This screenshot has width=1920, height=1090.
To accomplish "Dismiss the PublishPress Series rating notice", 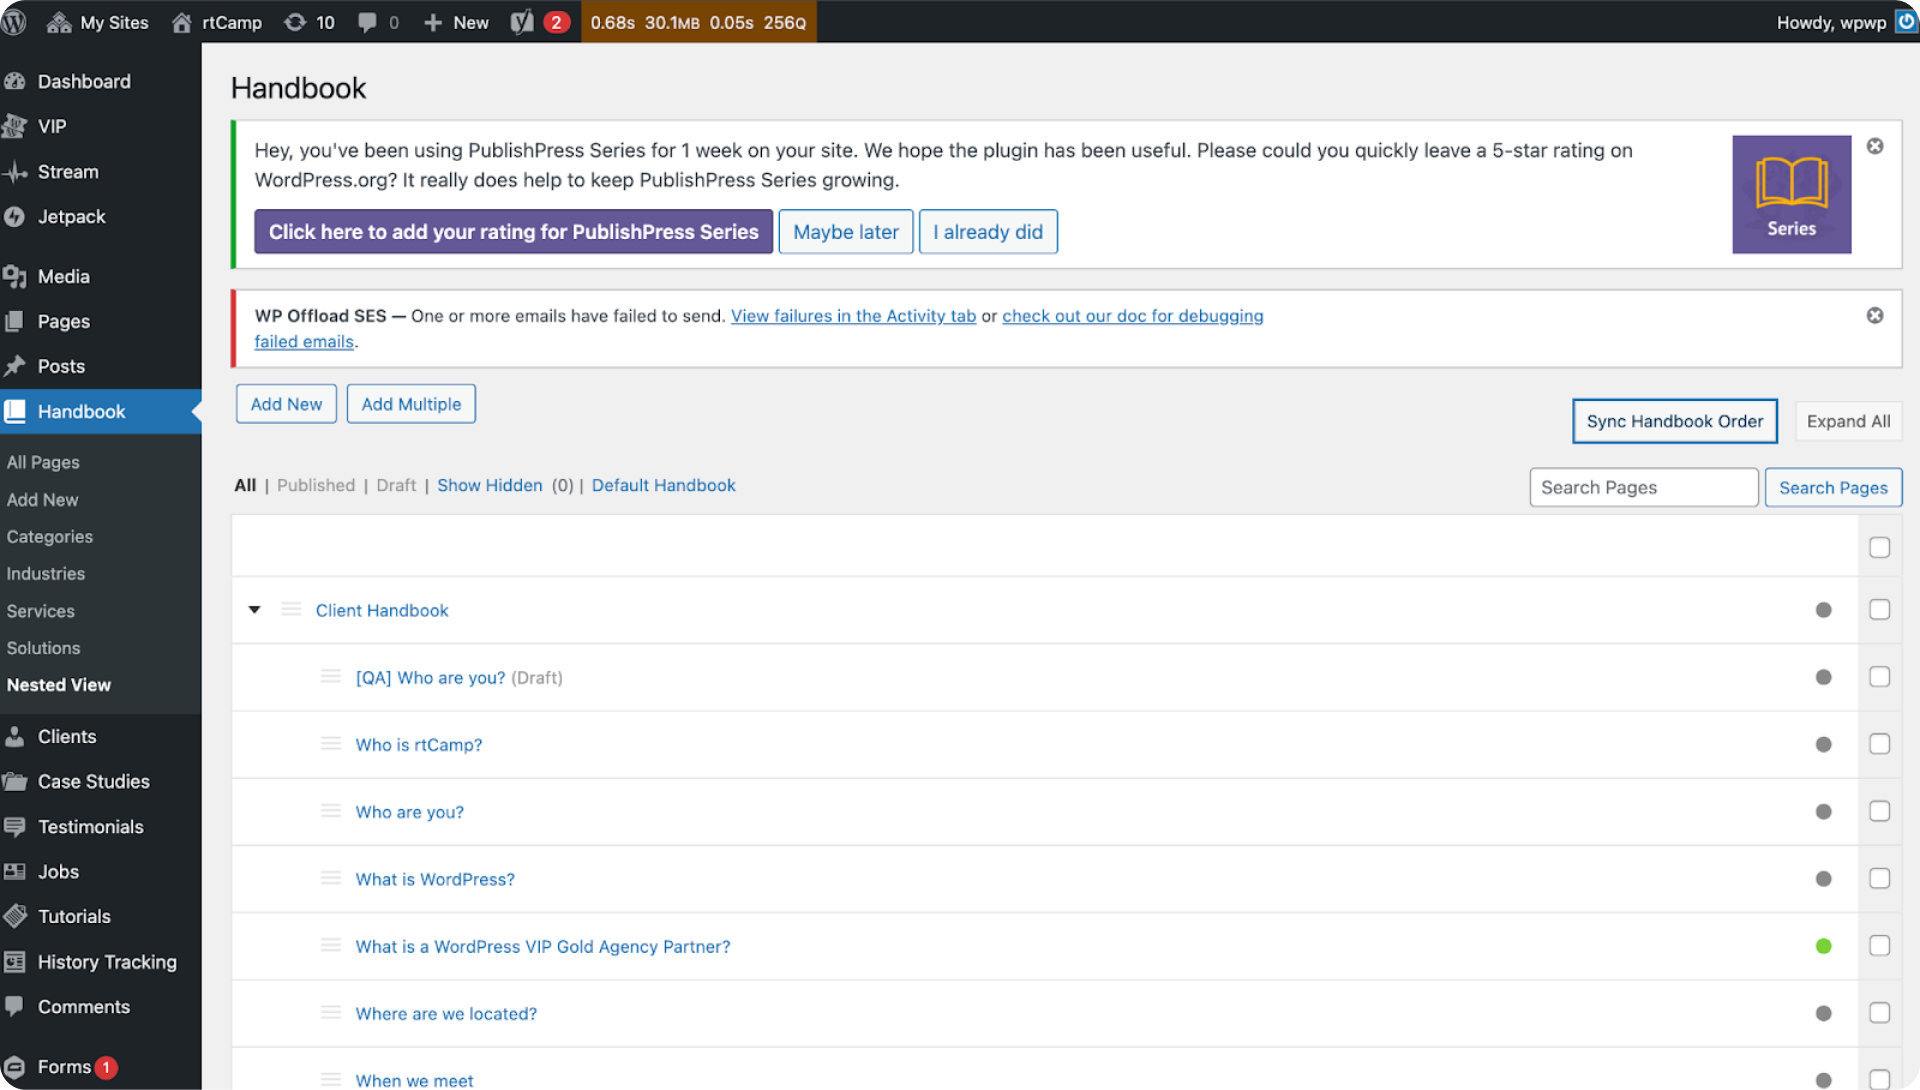I will pos(1875,146).
